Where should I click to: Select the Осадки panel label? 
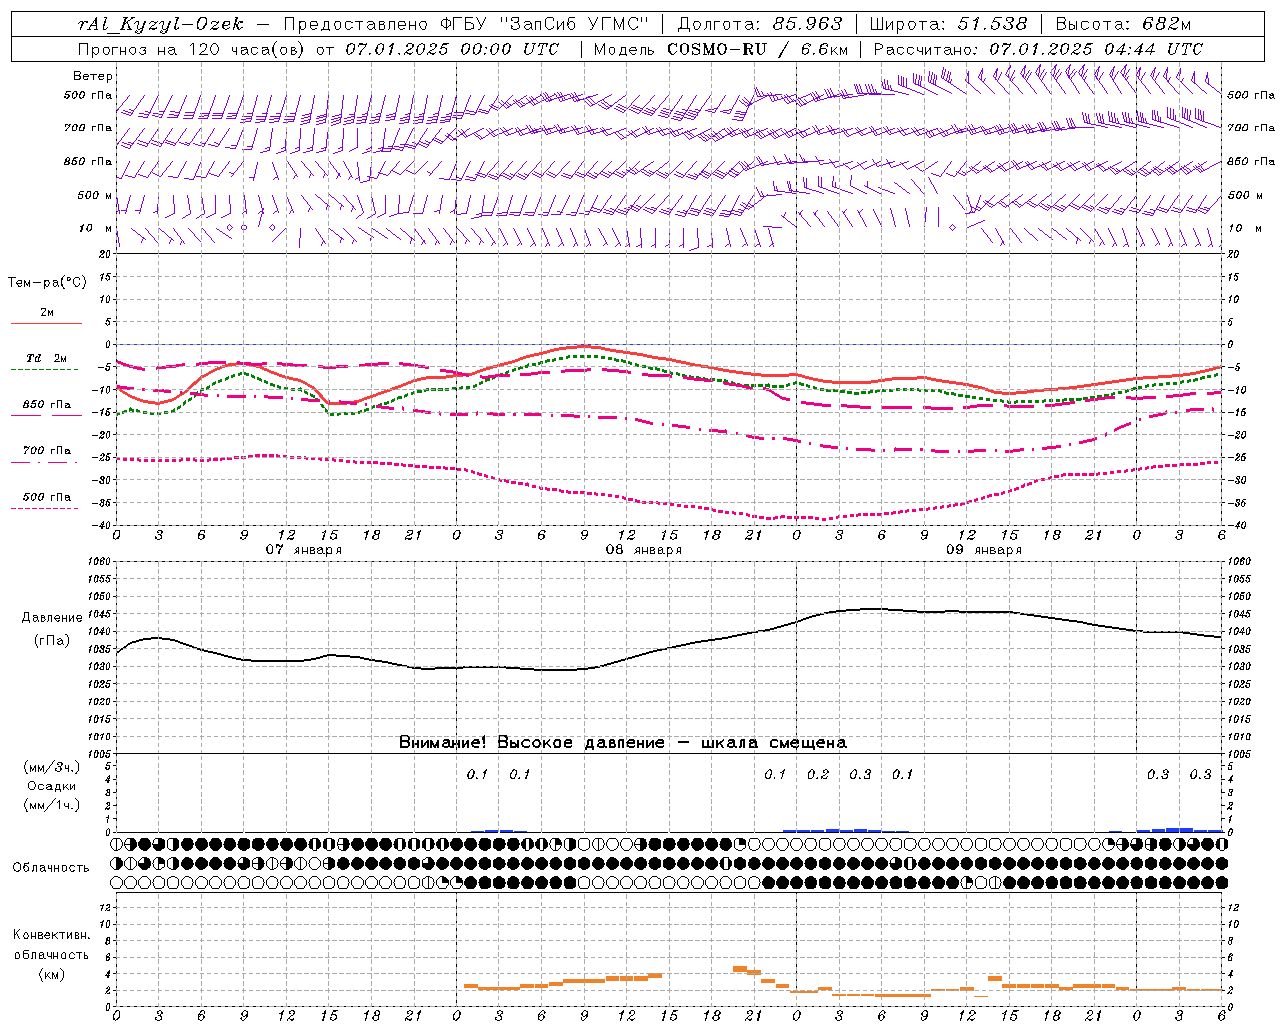point(51,786)
